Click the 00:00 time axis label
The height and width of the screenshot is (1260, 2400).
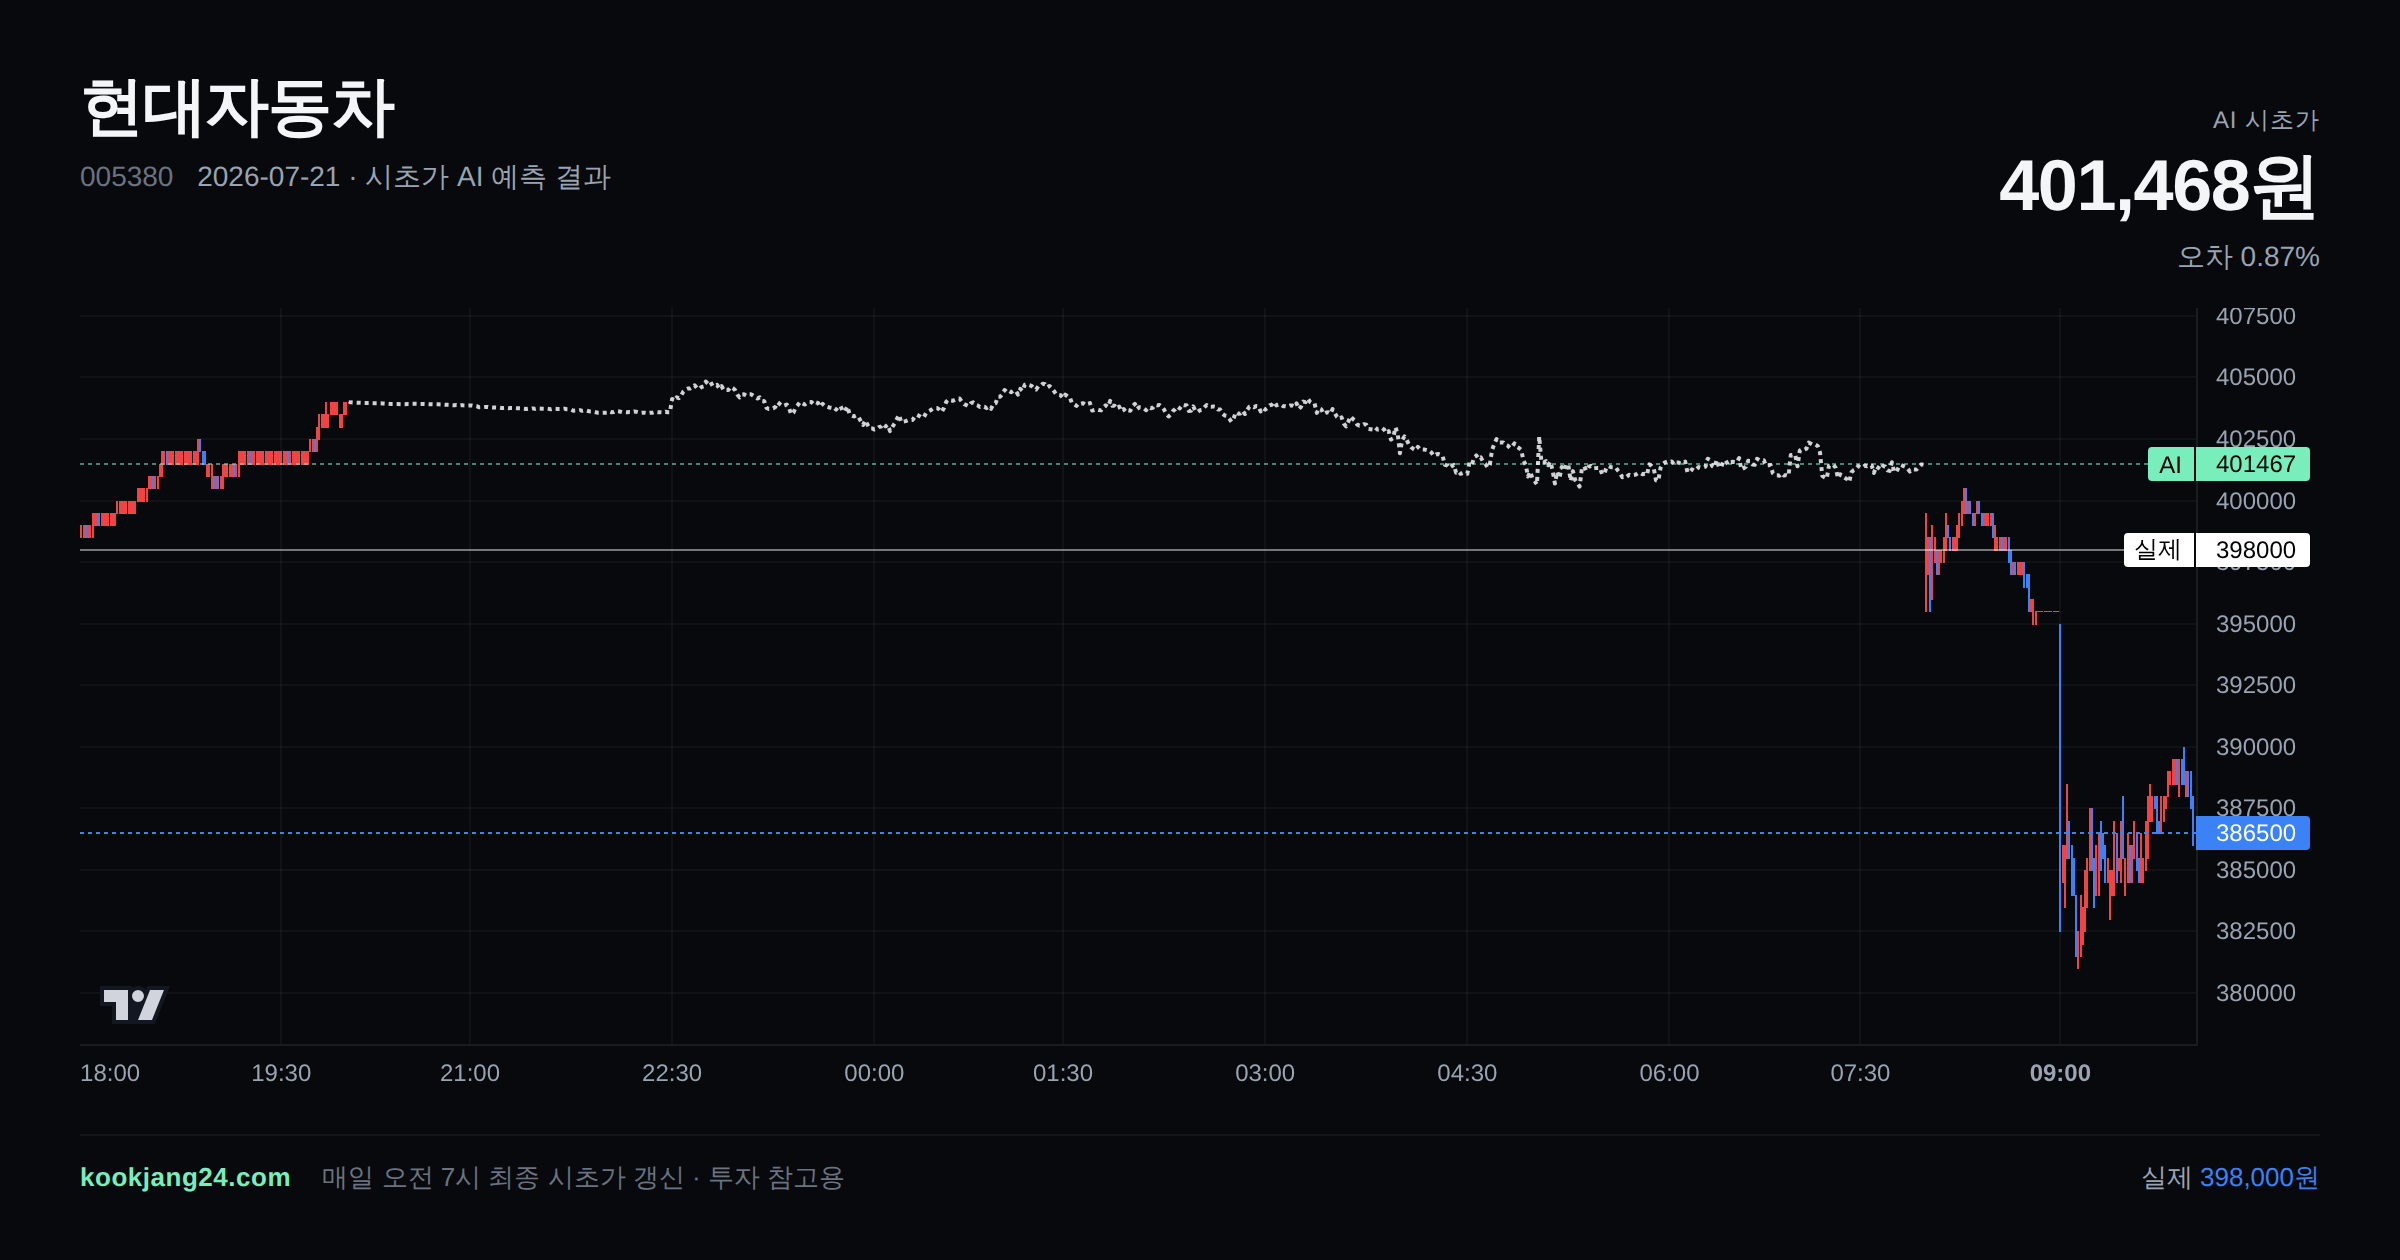tap(874, 1073)
